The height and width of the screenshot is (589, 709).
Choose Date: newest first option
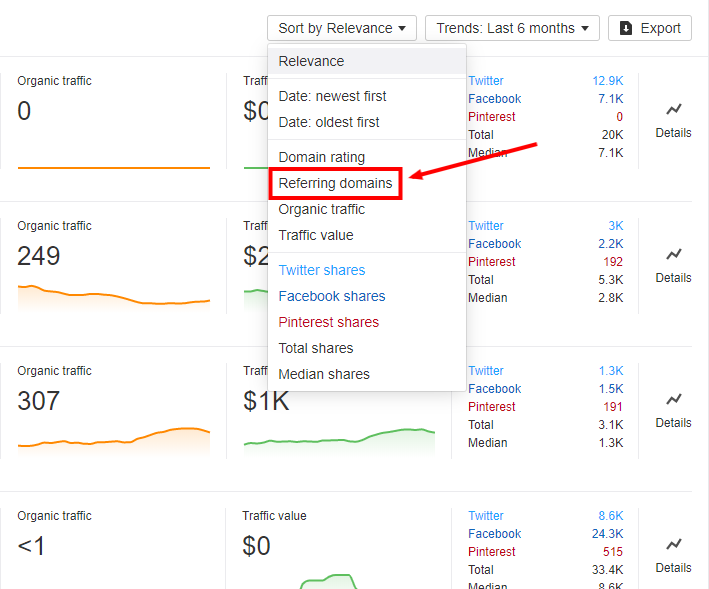coord(332,96)
